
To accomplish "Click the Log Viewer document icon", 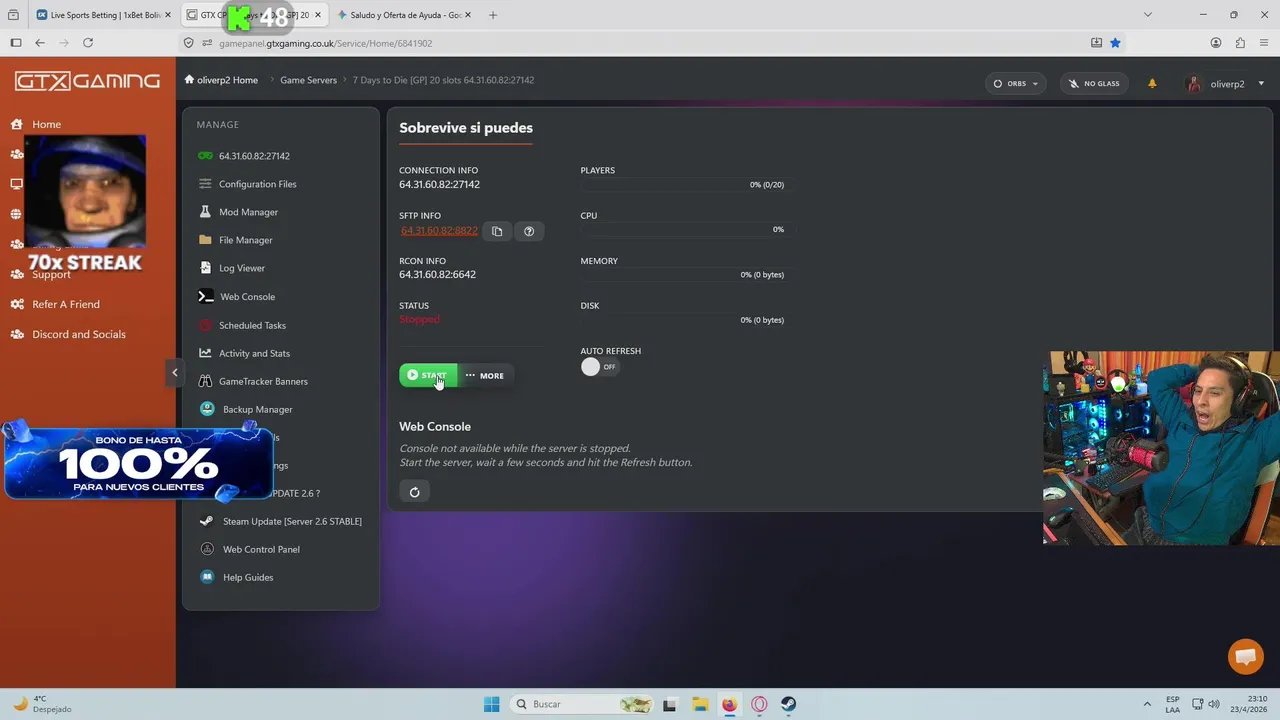I will [205, 268].
